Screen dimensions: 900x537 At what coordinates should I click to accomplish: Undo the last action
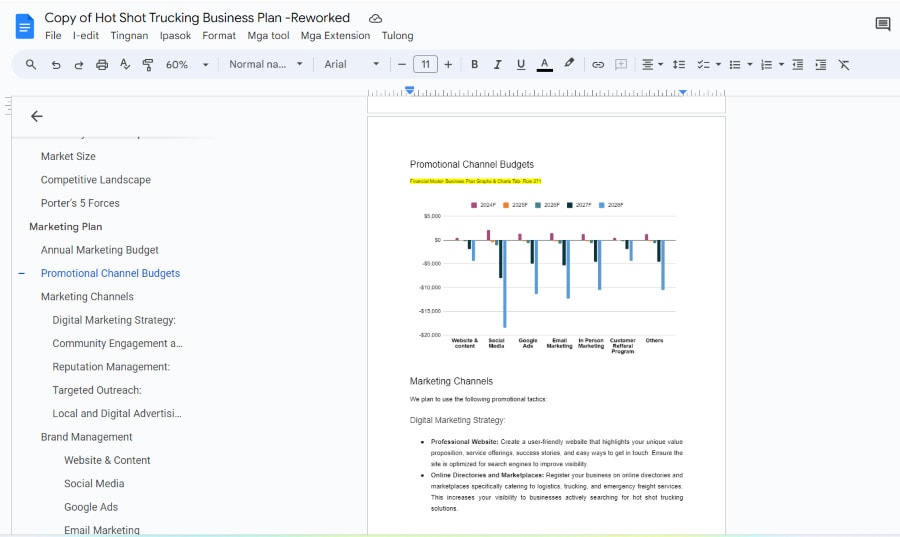pos(56,65)
